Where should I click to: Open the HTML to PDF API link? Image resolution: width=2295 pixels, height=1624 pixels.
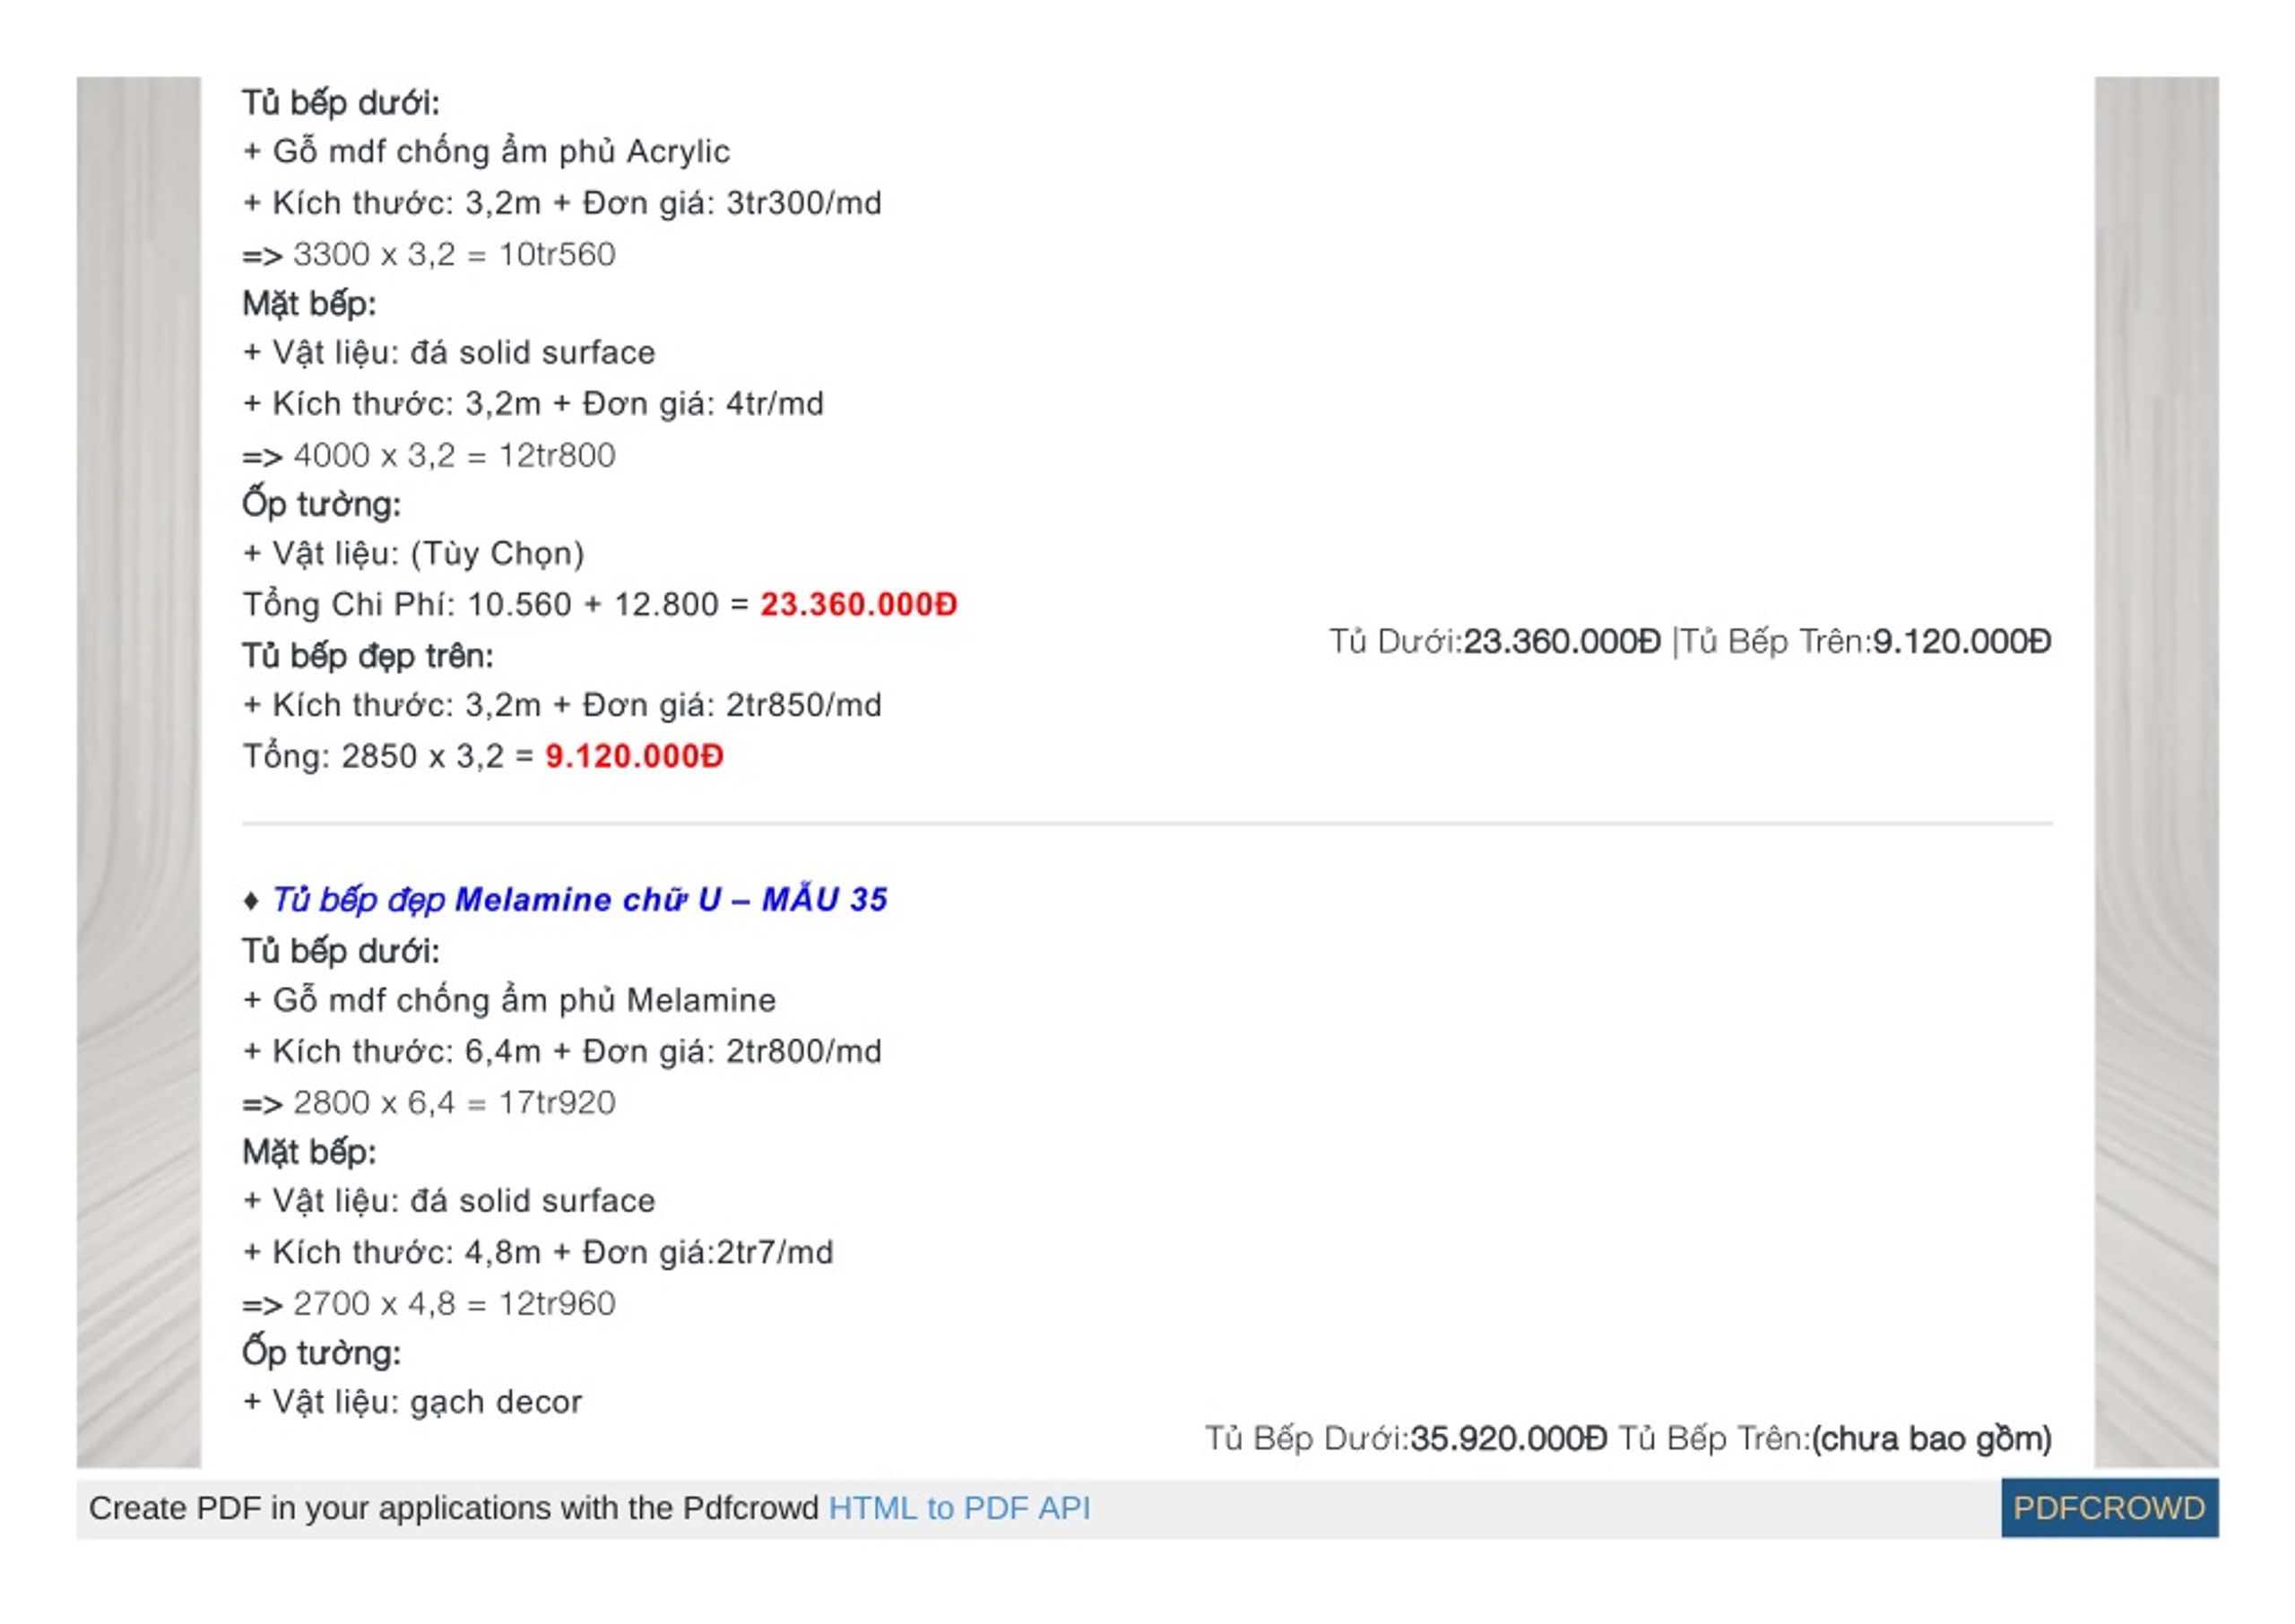[x=959, y=1507]
